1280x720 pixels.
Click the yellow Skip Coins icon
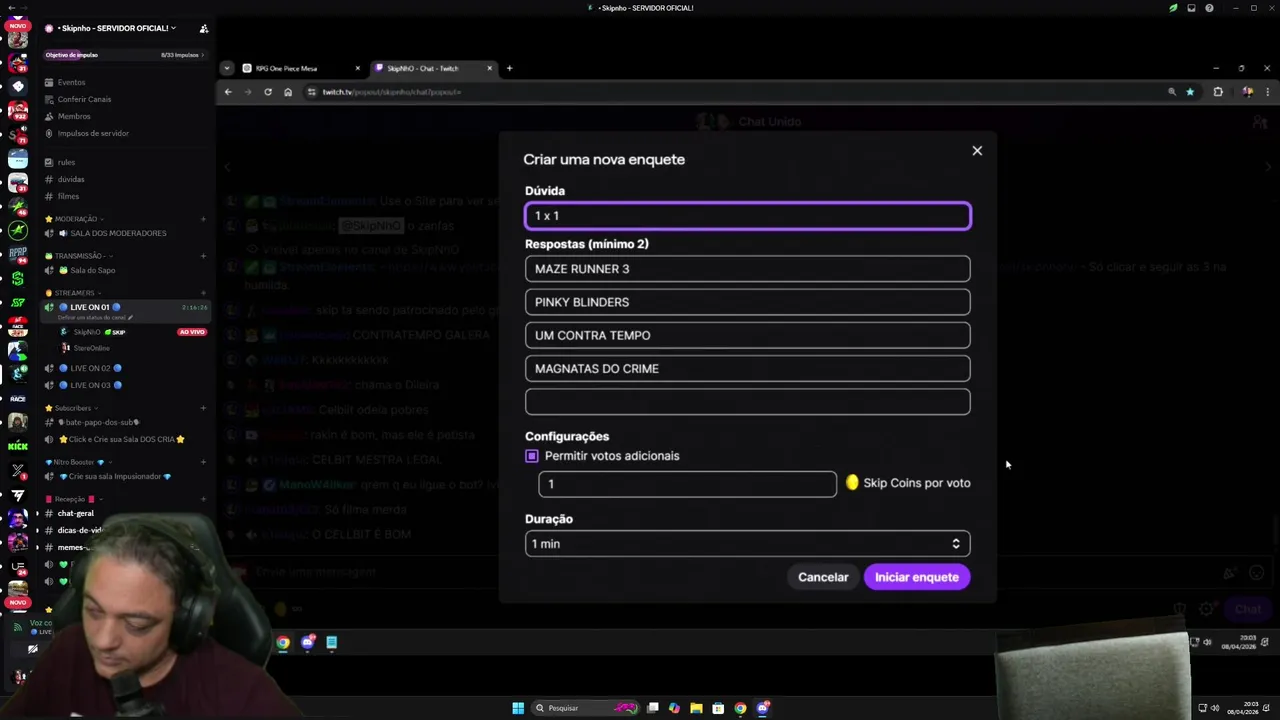click(852, 483)
